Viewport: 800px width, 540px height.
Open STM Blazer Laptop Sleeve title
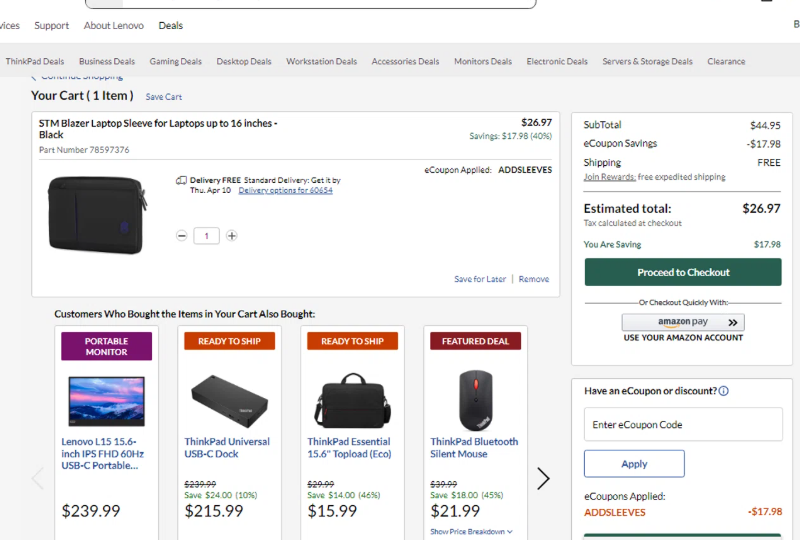point(158,129)
